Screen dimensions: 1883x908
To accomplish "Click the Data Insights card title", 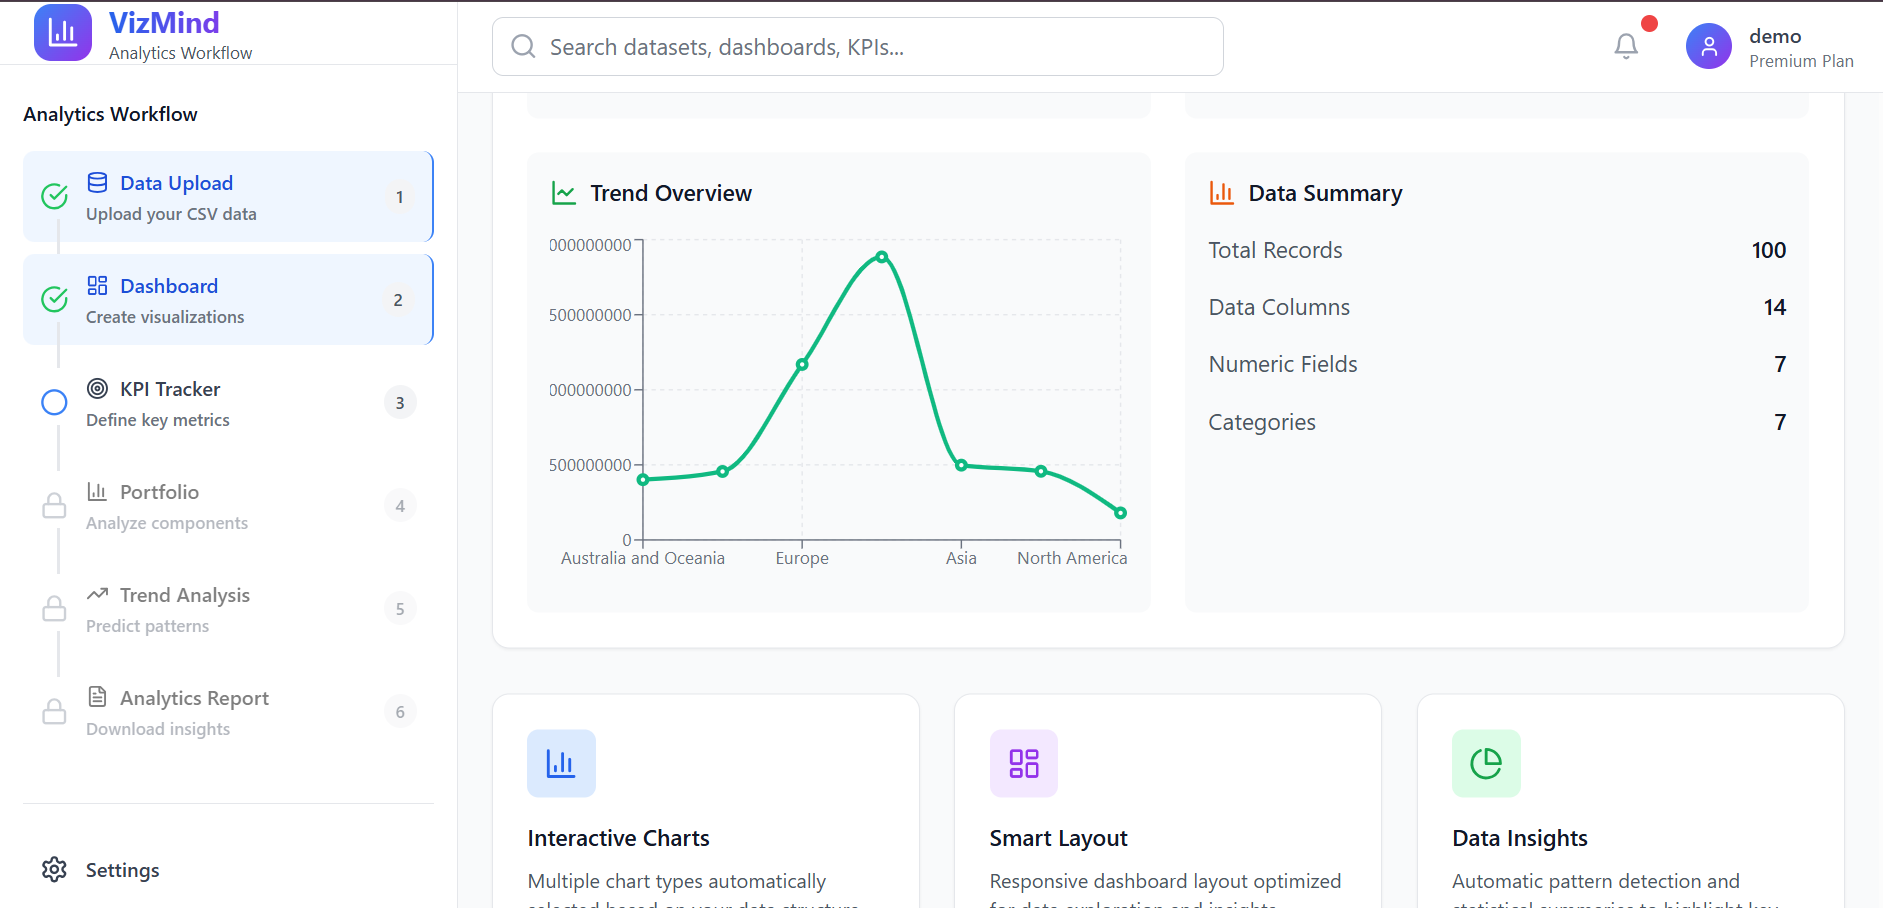I will coord(1520,838).
